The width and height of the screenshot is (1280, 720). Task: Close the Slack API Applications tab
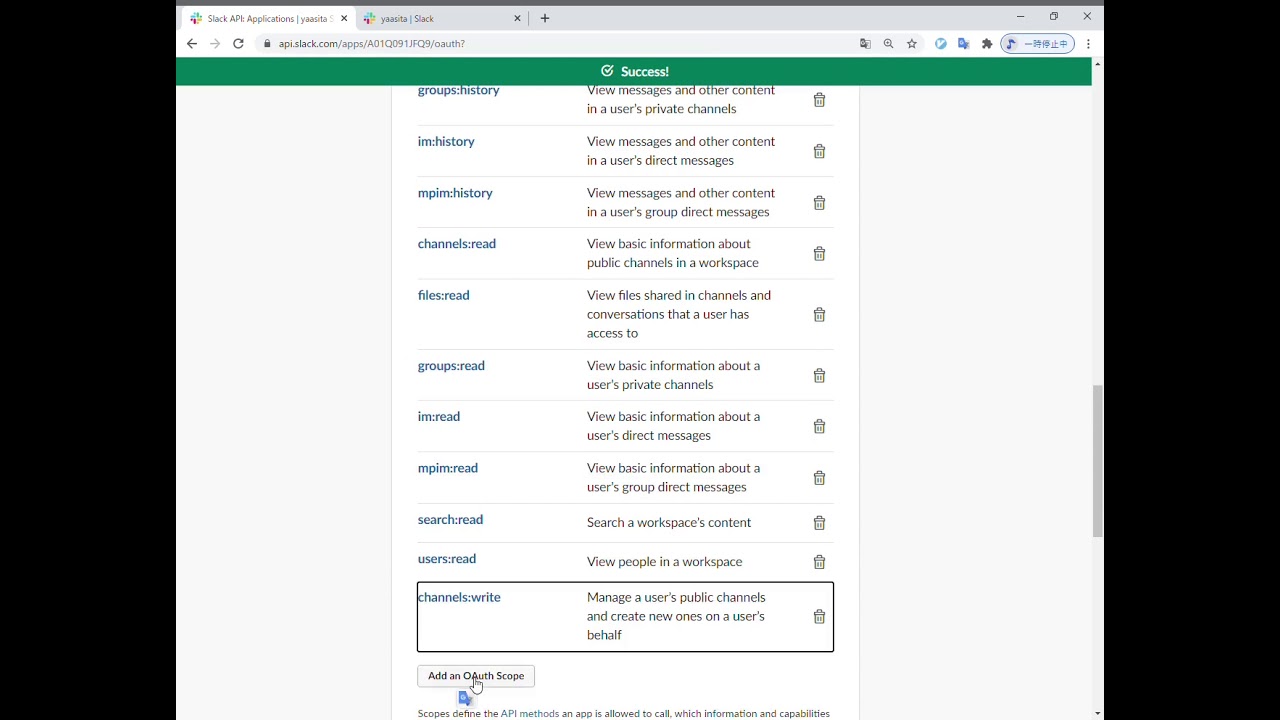point(344,18)
